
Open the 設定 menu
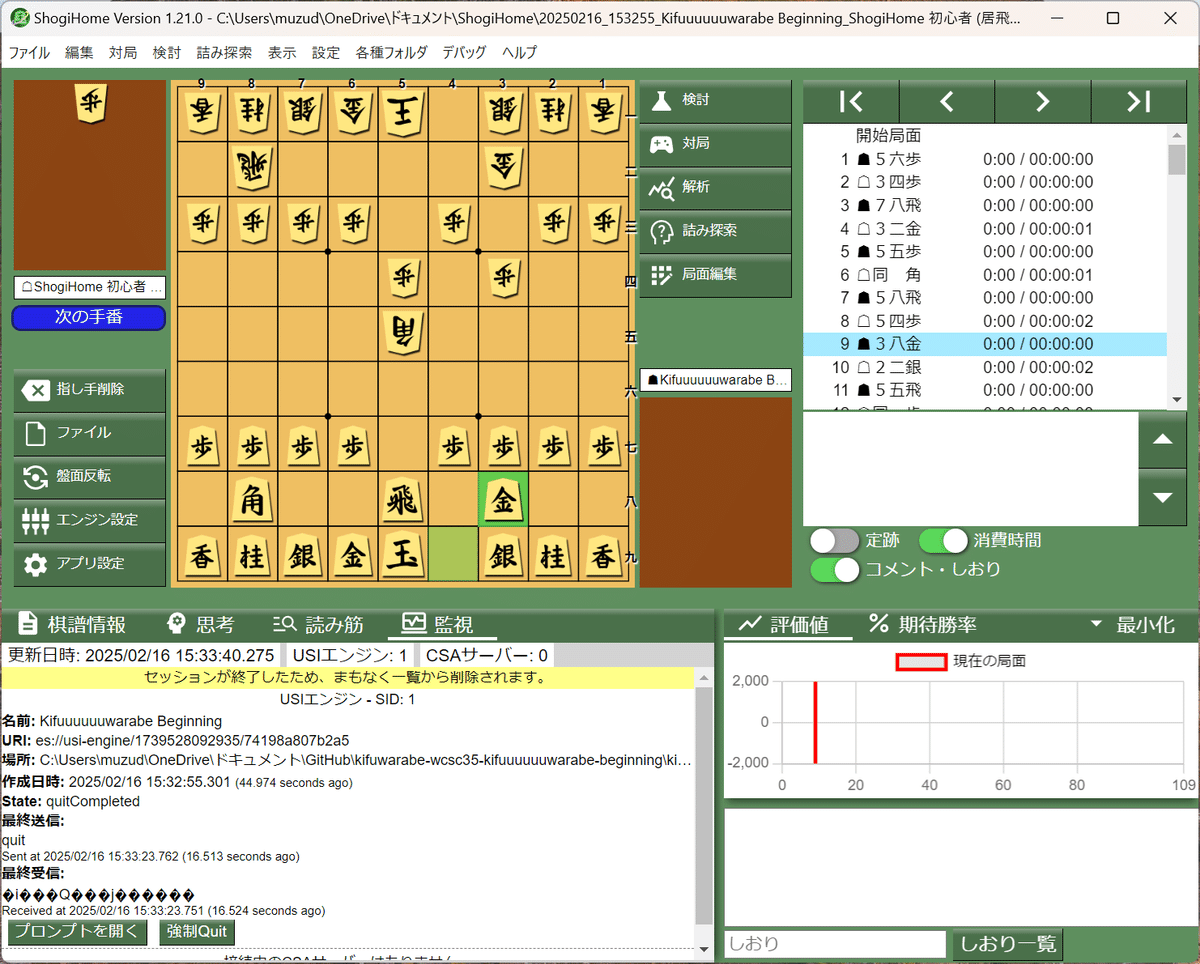pos(326,53)
